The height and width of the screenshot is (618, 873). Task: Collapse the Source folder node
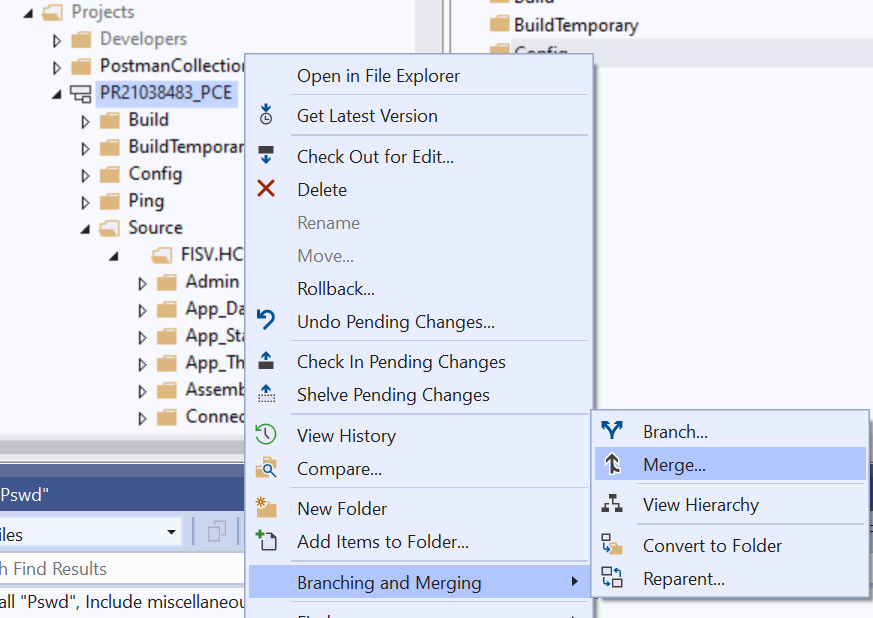(86, 228)
